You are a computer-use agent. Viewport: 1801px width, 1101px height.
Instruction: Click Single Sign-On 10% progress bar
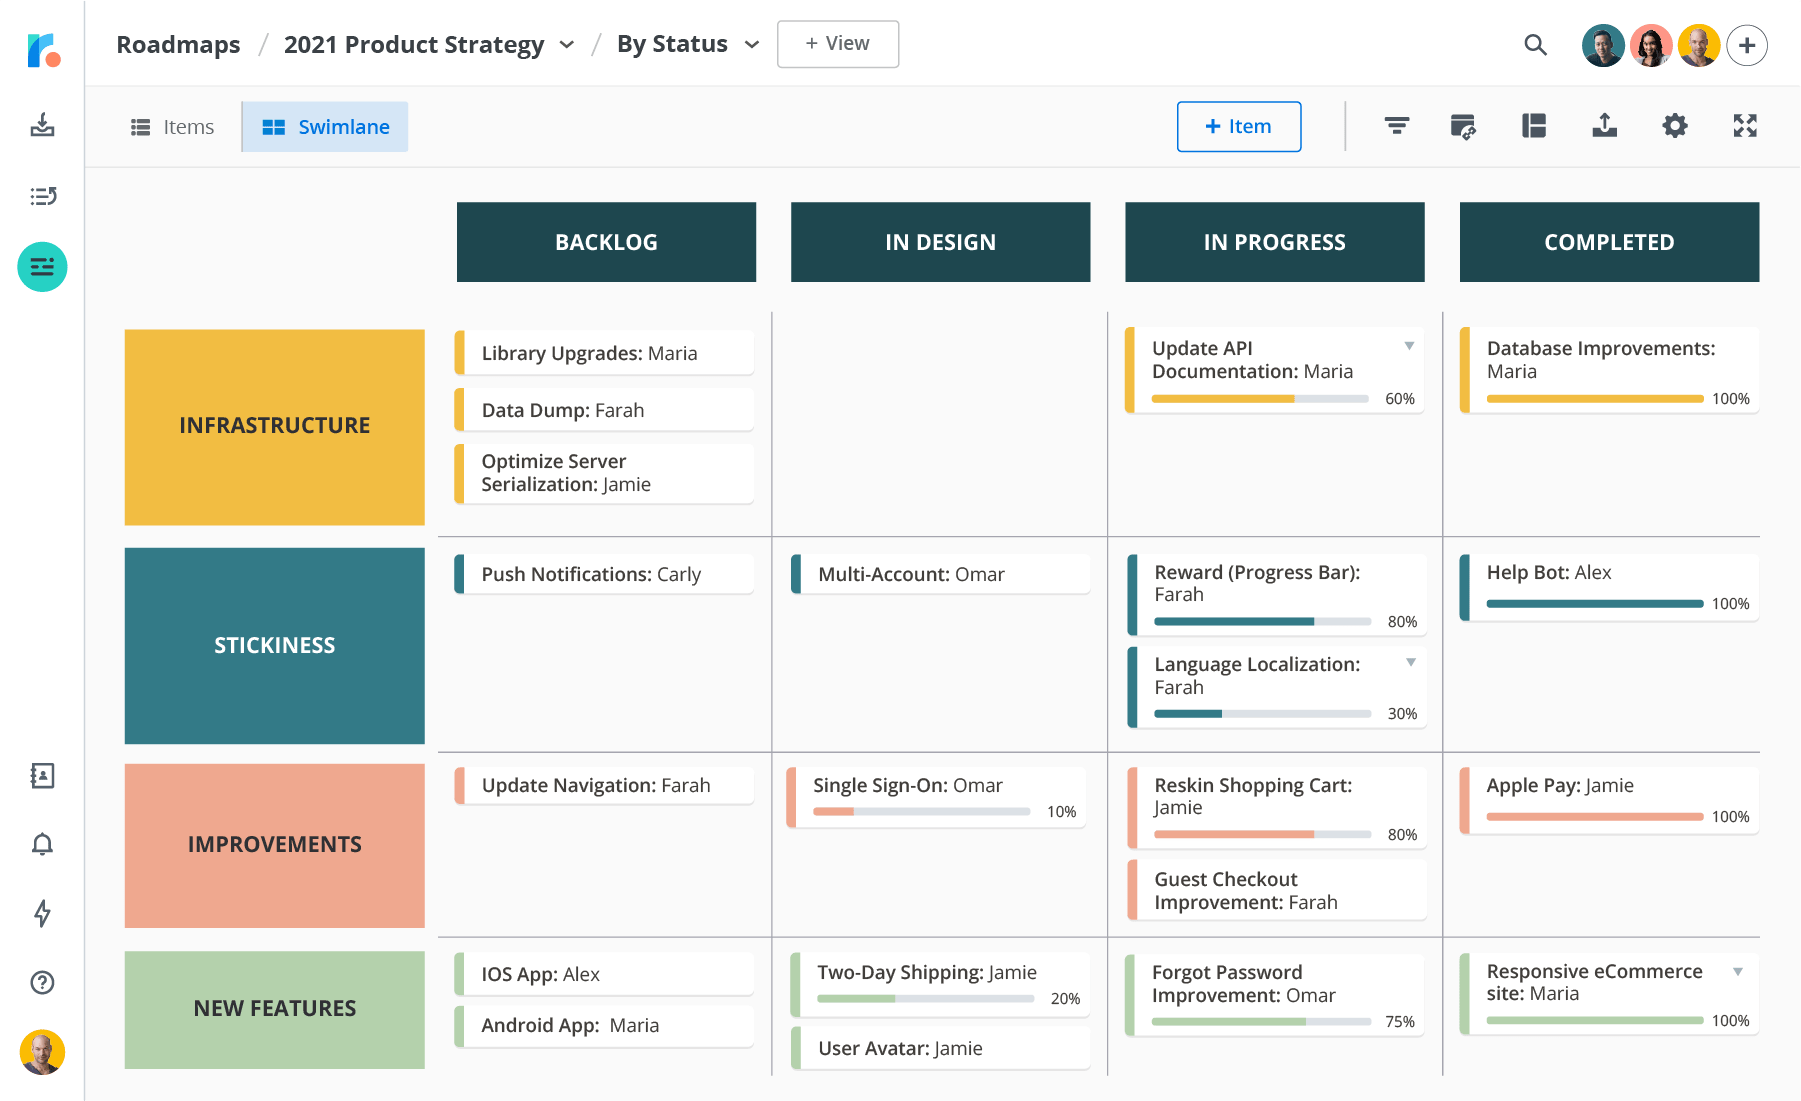pos(922,812)
